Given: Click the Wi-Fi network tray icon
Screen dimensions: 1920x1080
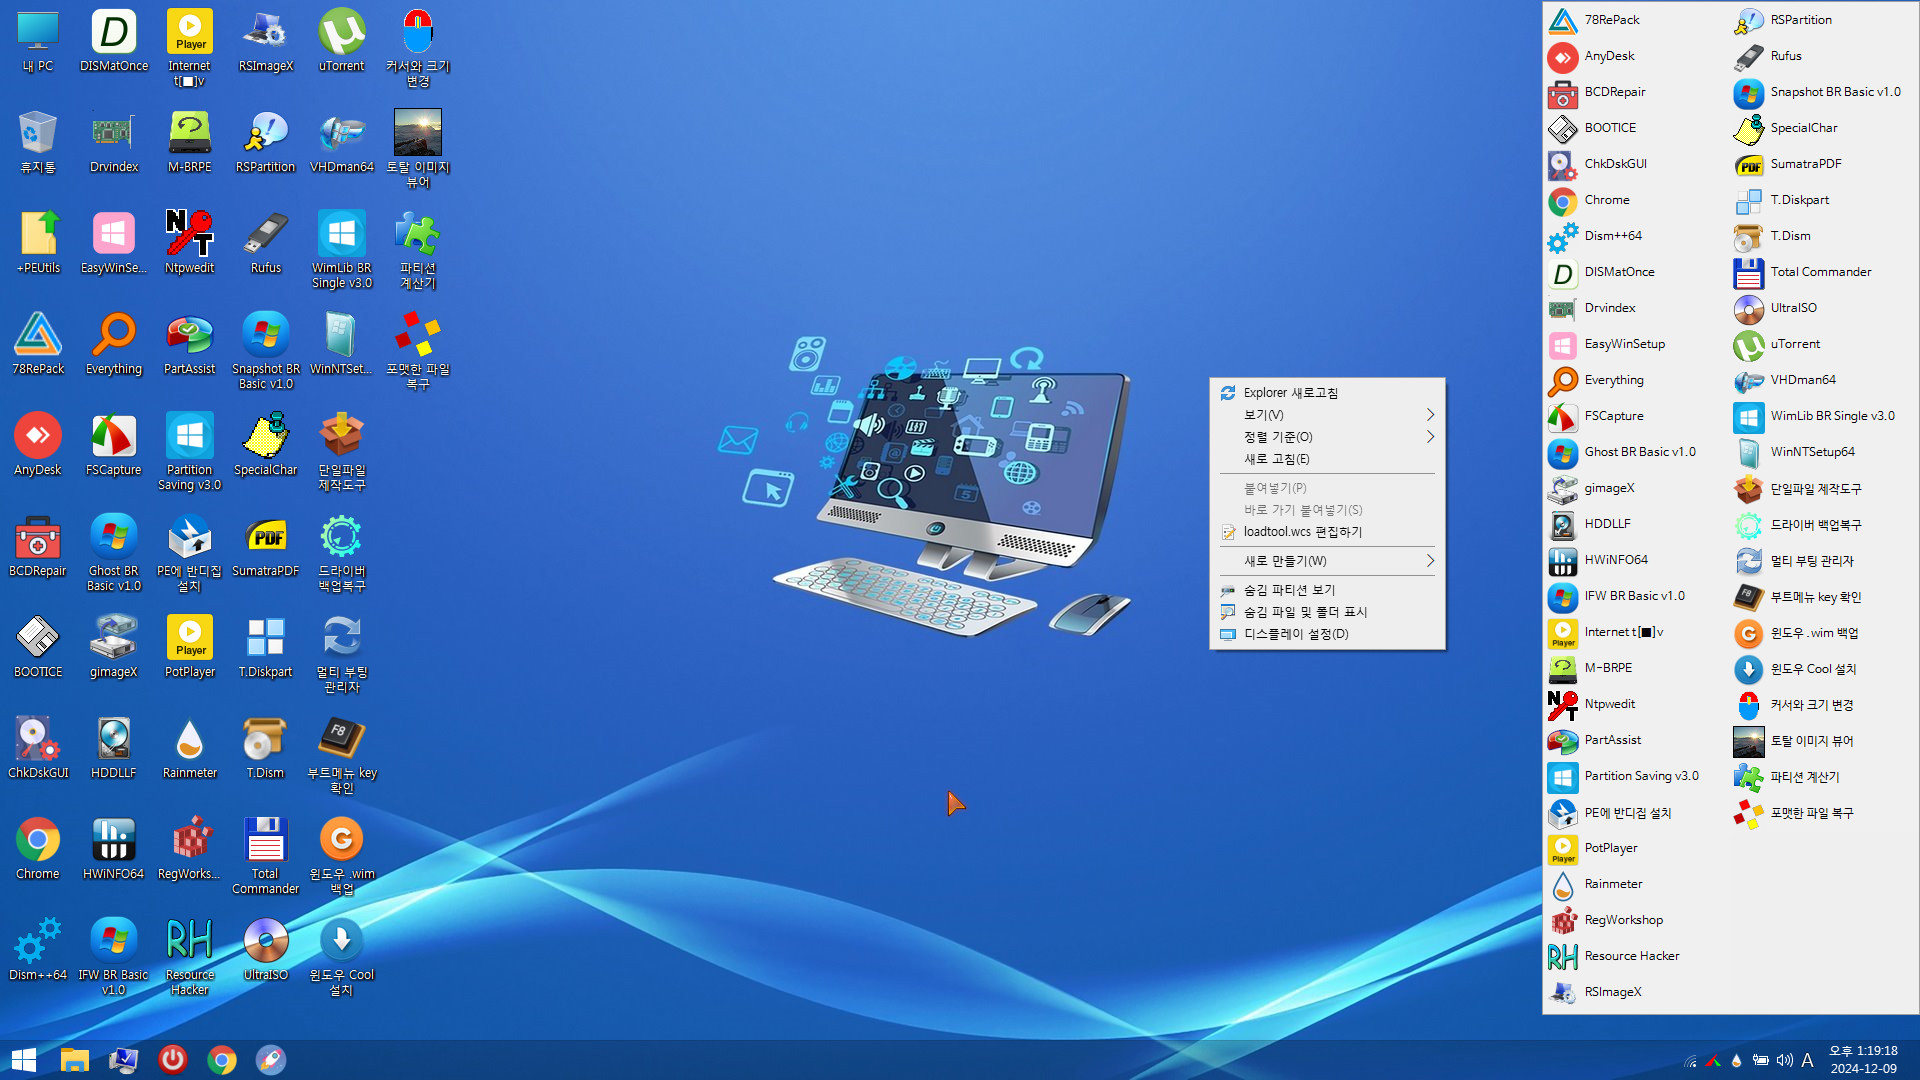Looking at the screenshot, I should click(x=1690, y=1061).
